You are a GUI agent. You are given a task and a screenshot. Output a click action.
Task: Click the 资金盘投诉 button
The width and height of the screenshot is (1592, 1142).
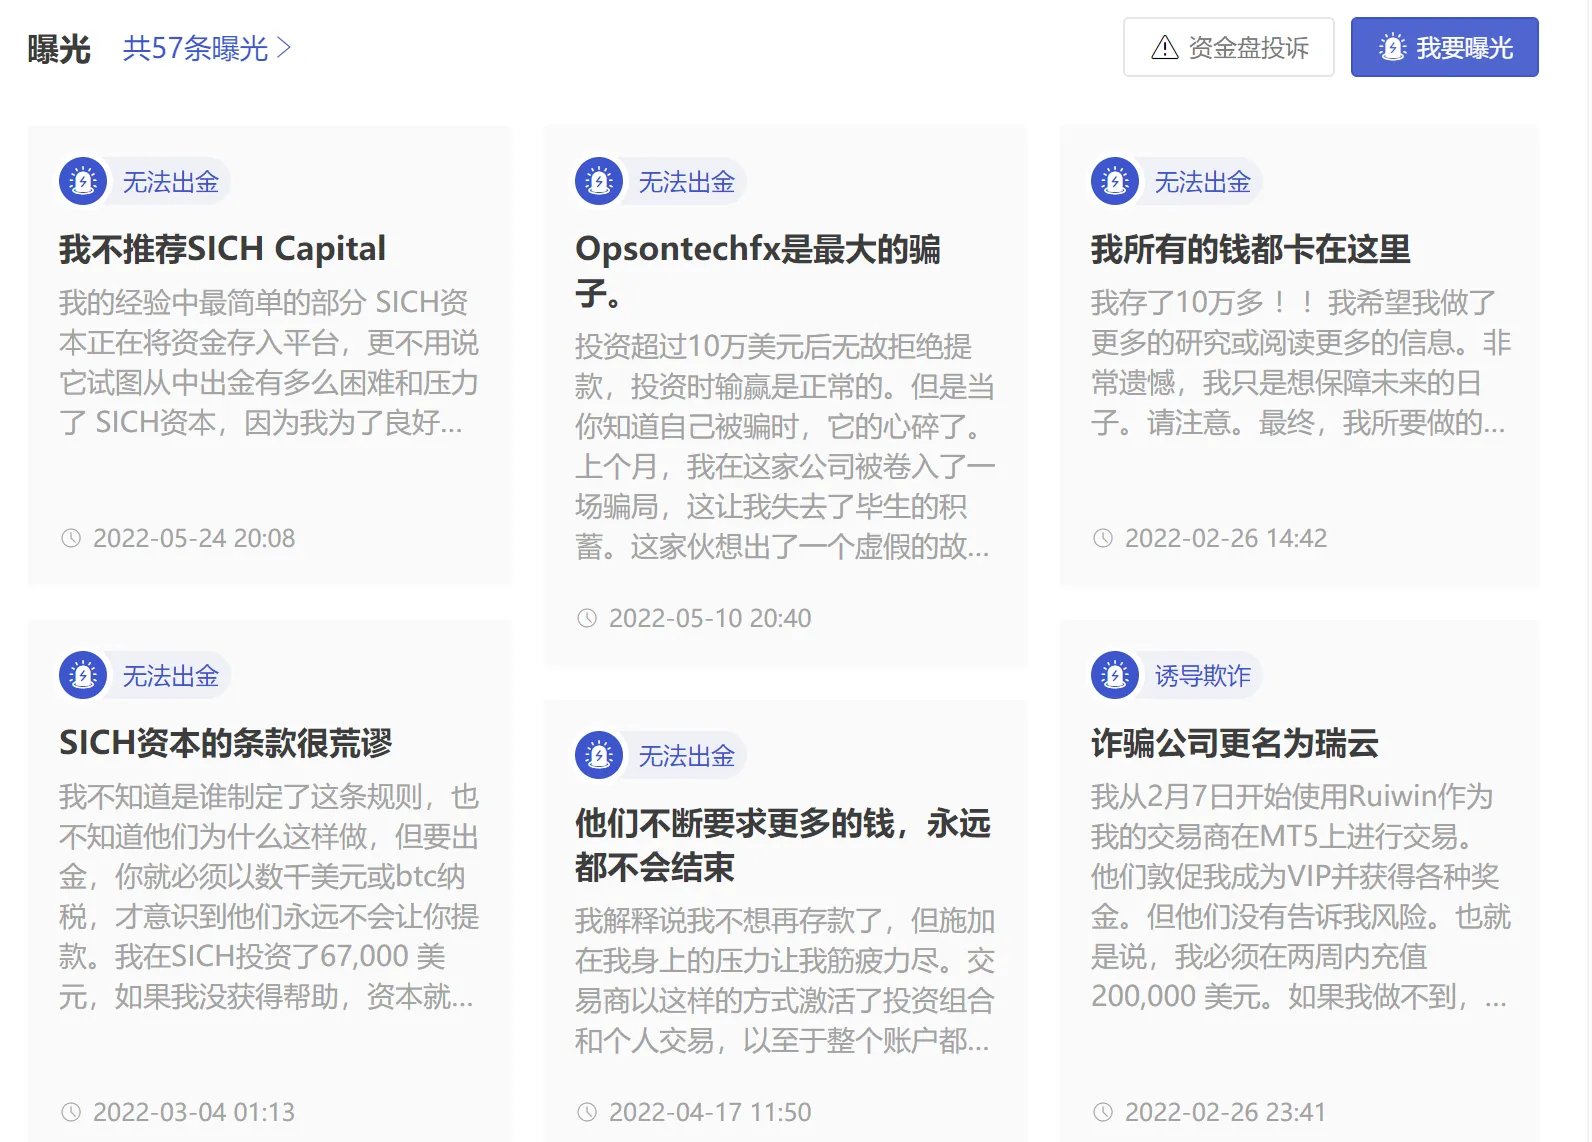pos(1228,47)
